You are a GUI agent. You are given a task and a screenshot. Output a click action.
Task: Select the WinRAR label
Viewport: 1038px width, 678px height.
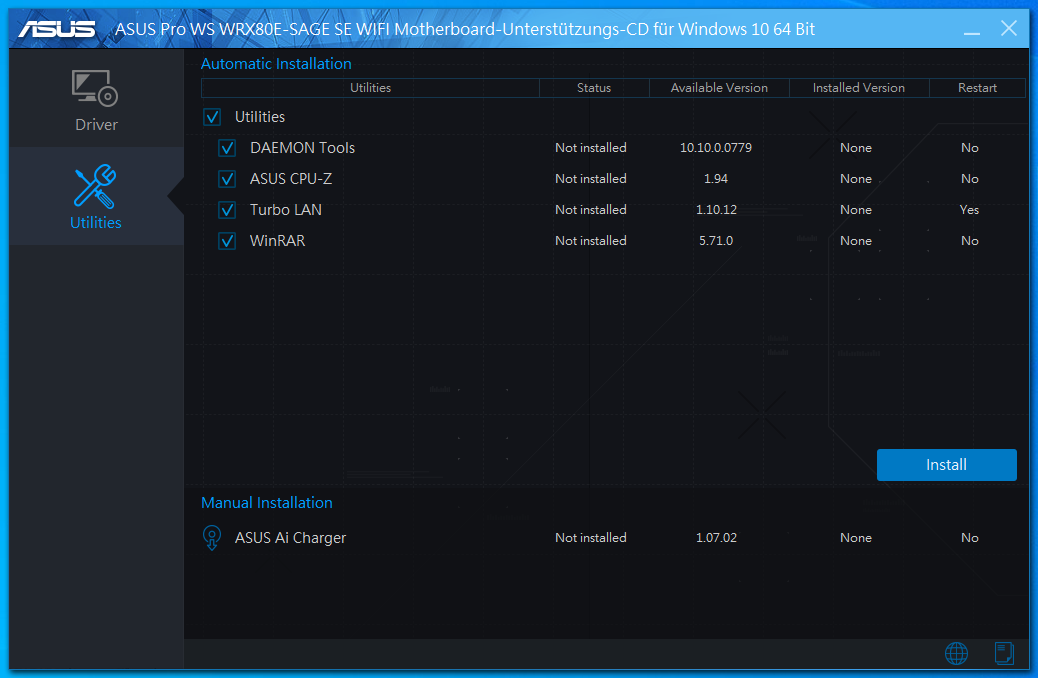tap(277, 241)
